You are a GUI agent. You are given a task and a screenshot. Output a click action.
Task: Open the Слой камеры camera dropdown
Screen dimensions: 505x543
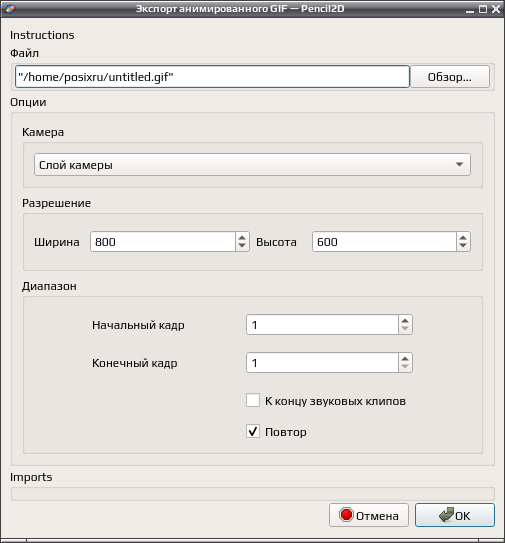point(252,165)
